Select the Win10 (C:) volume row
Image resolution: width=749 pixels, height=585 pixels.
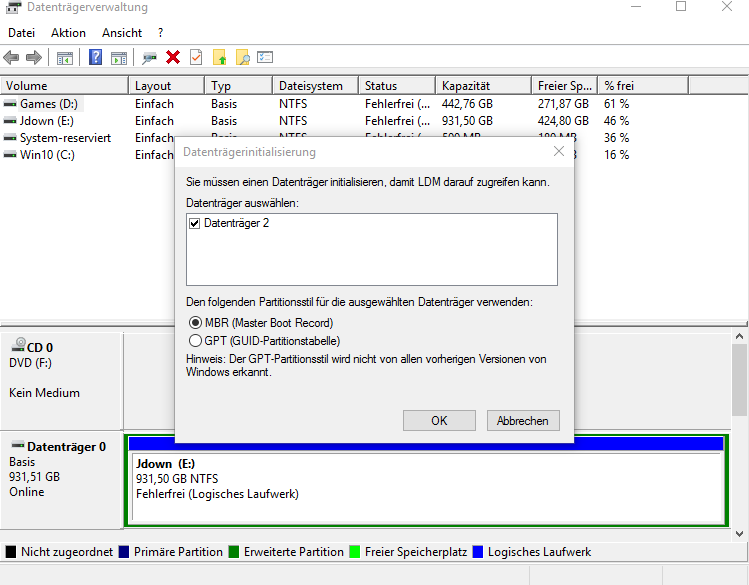(47, 155)
